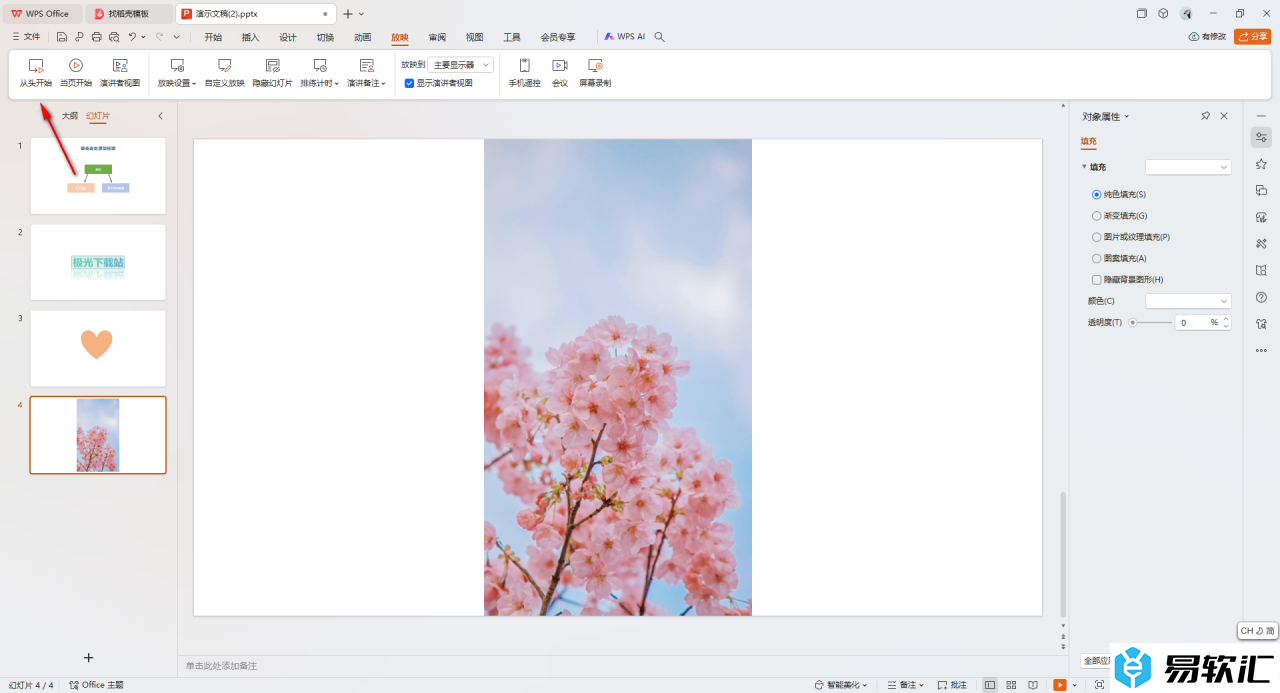The width and height of the screenshot is (1280, 693).
Task: Pin the object properties panel
Action: pos(1205,116)
